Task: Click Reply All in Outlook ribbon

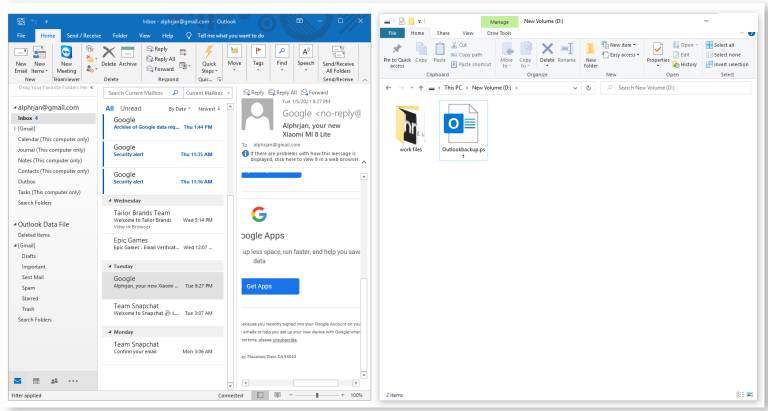Action: coord(161,59)
